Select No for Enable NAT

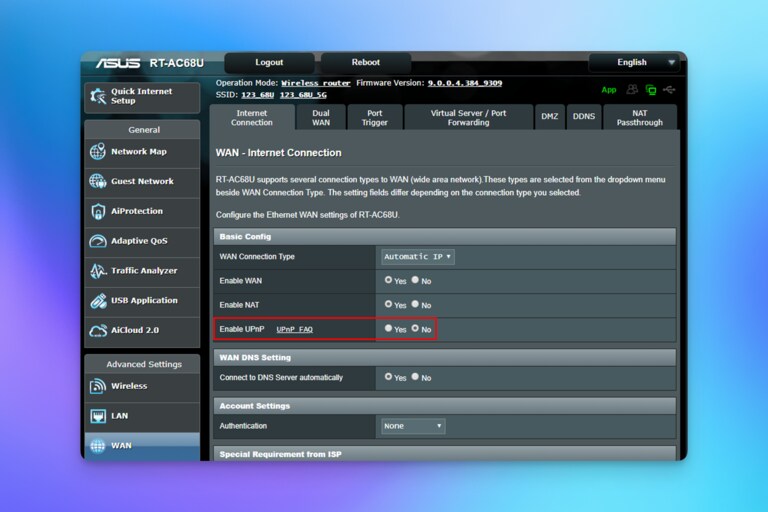pos(415,304)
